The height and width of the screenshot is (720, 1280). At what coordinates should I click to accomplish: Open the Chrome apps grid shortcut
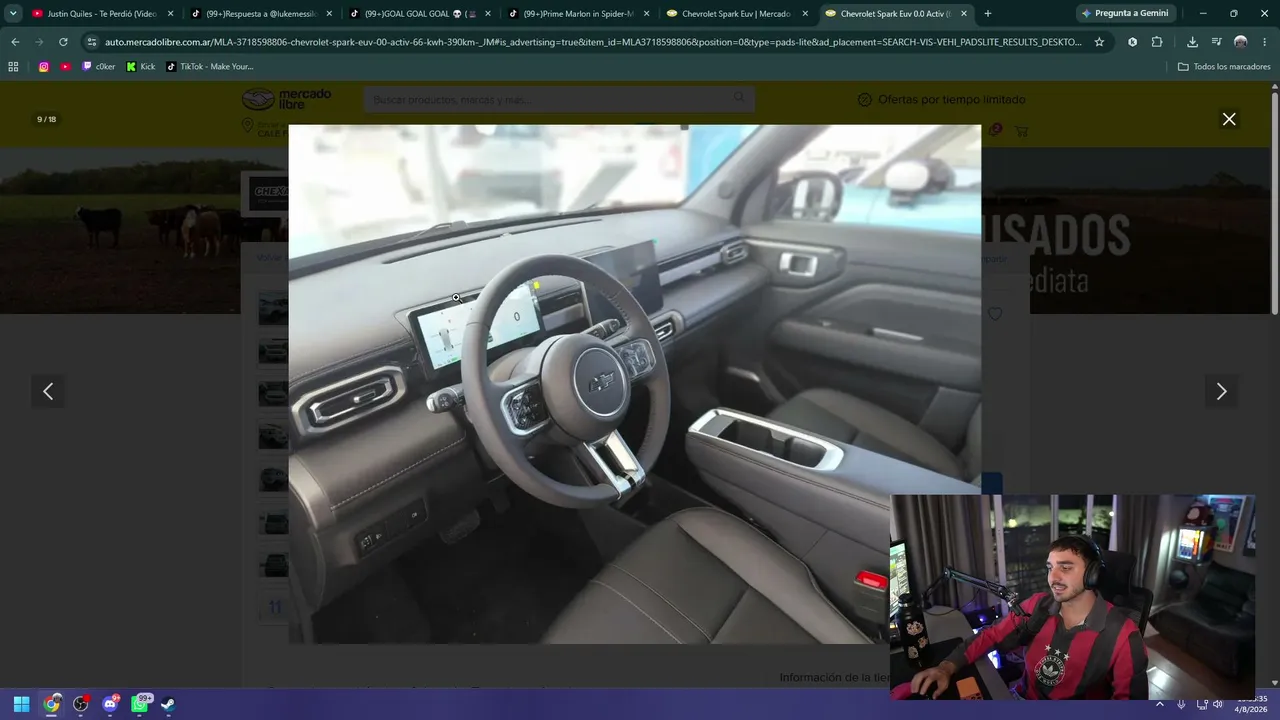[x=13, y=66]
